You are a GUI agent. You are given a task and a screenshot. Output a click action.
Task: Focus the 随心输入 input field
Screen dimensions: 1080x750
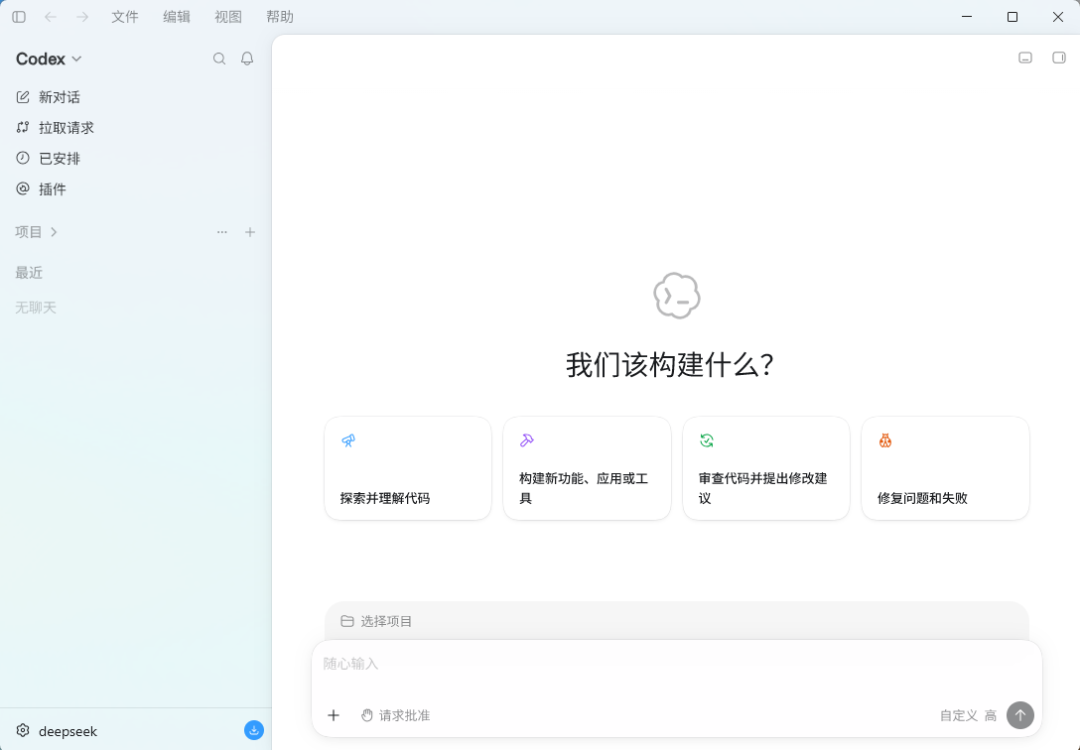[676, 664]
